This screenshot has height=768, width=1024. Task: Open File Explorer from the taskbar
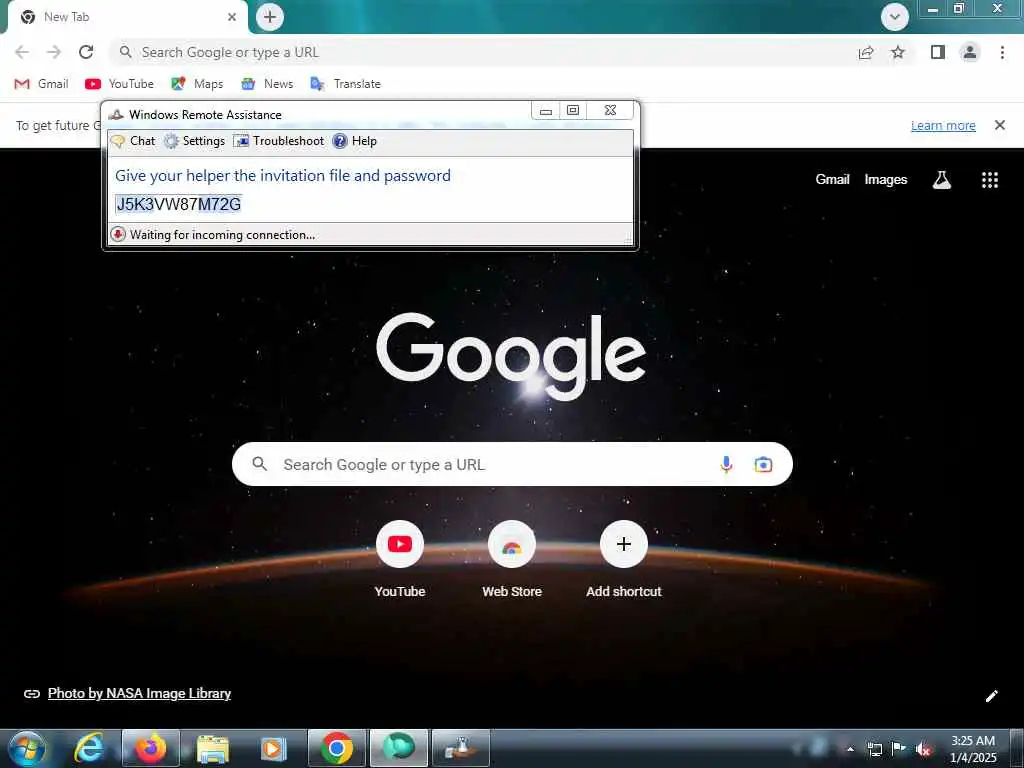pos(212,748)
